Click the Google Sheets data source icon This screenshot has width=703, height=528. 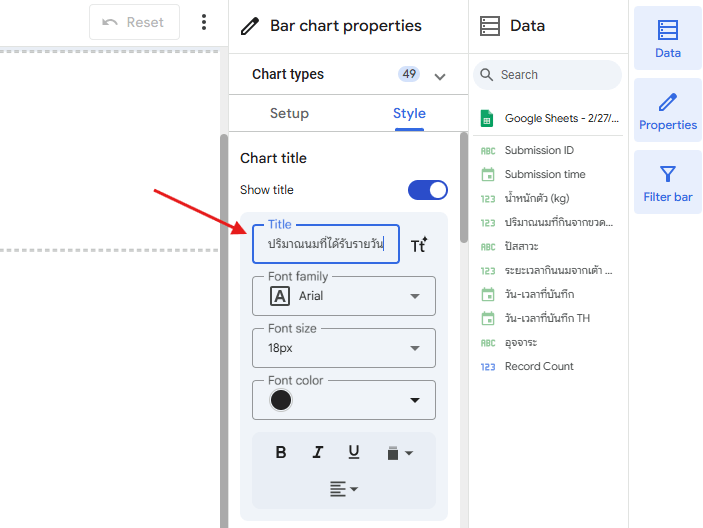tap(487, 118)
